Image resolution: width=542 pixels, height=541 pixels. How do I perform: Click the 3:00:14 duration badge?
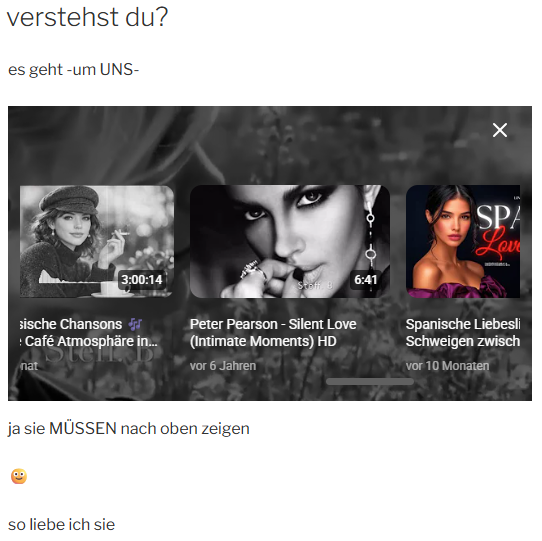(x=142, y=279)
